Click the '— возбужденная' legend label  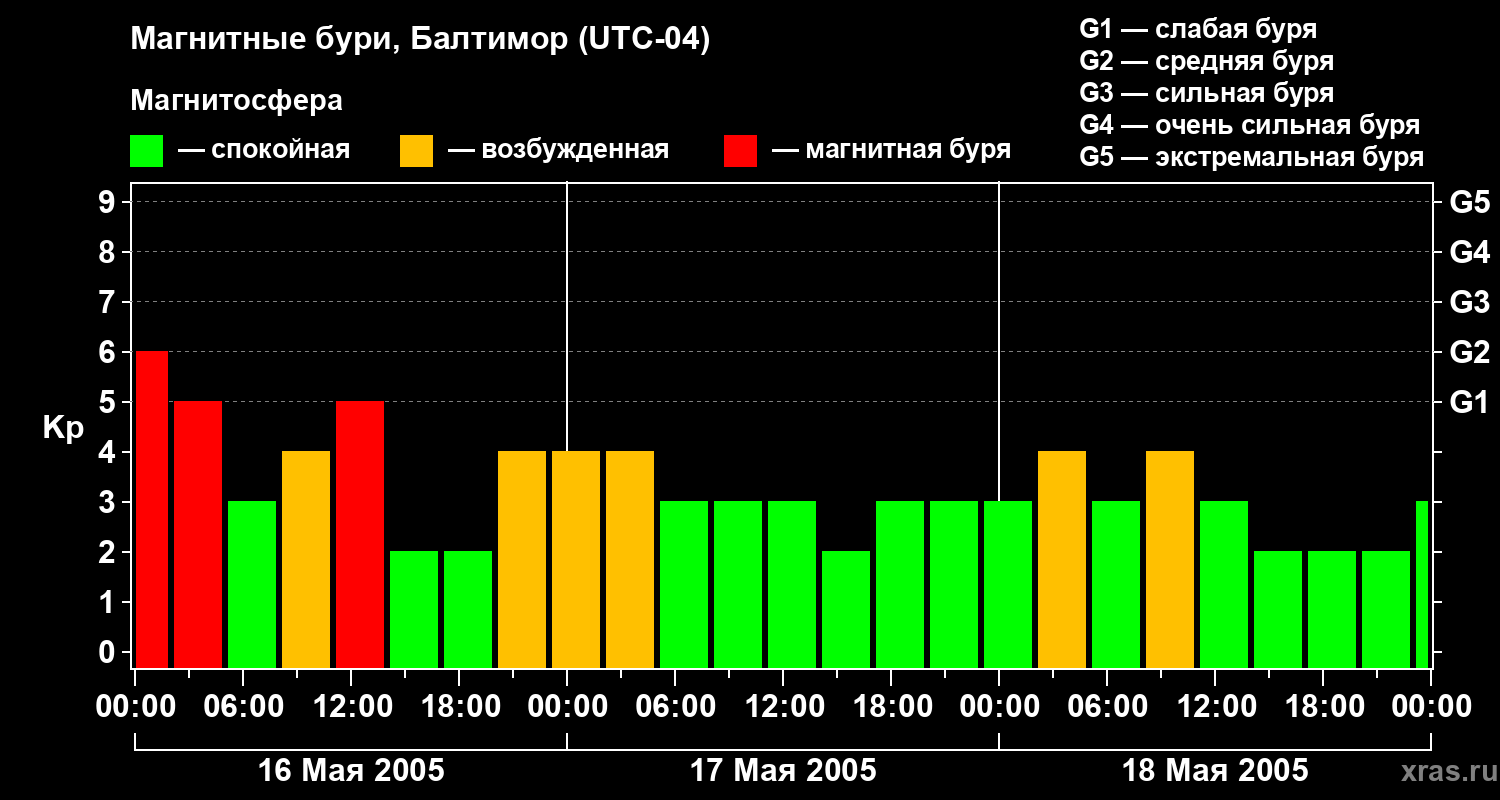[558, 150]
